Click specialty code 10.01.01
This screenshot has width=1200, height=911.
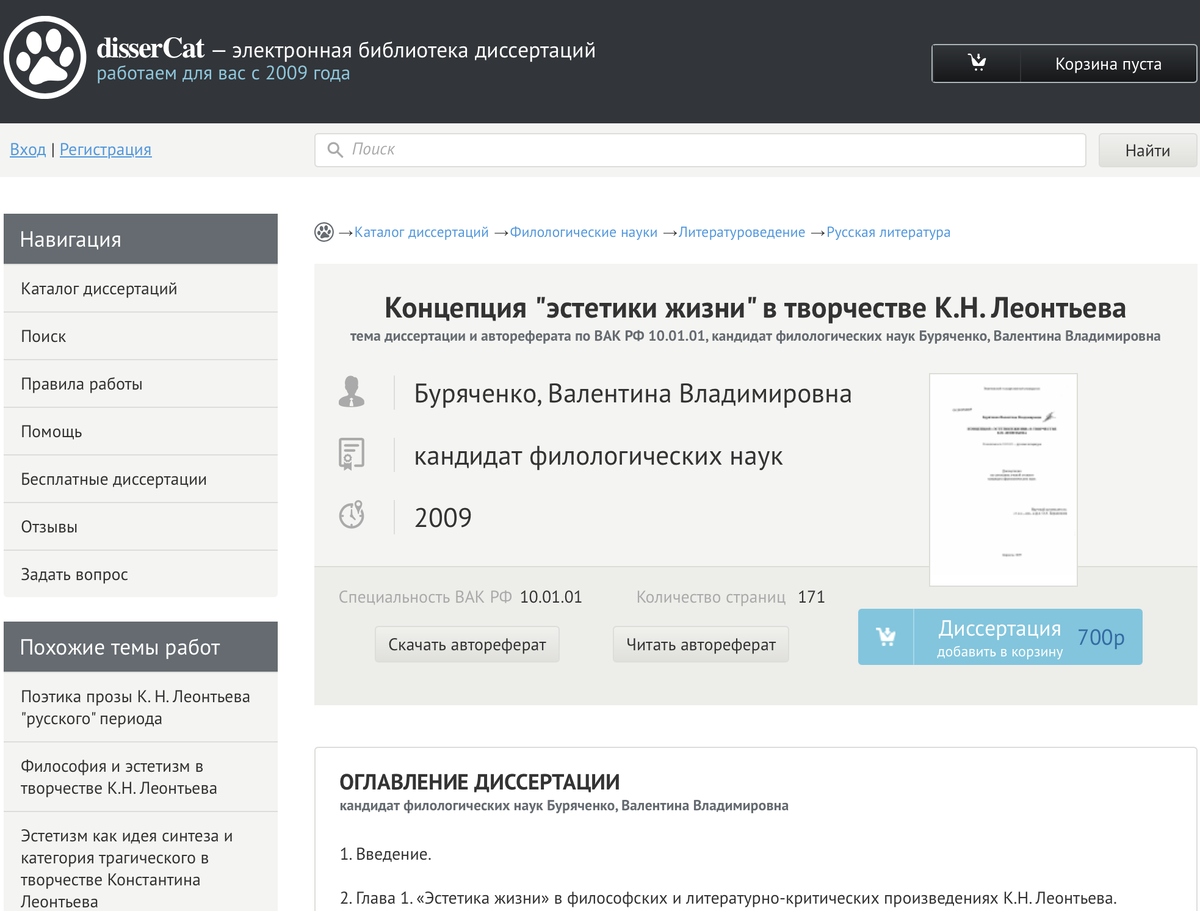pos(551,597)
